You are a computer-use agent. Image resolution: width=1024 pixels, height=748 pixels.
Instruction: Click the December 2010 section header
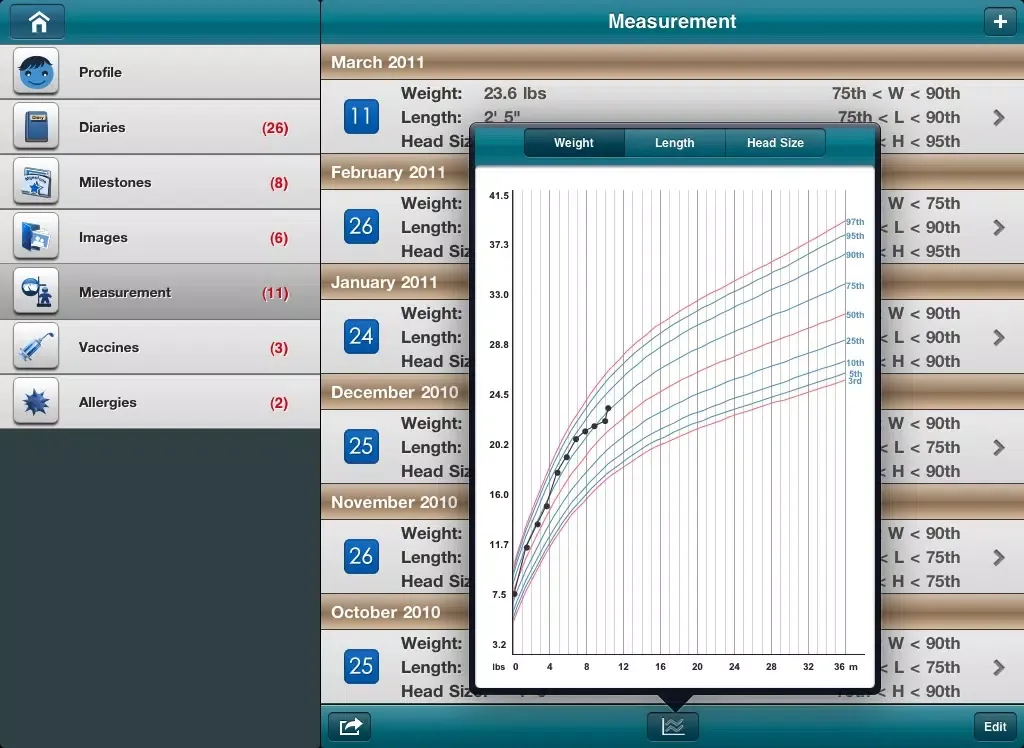(395, 391)
